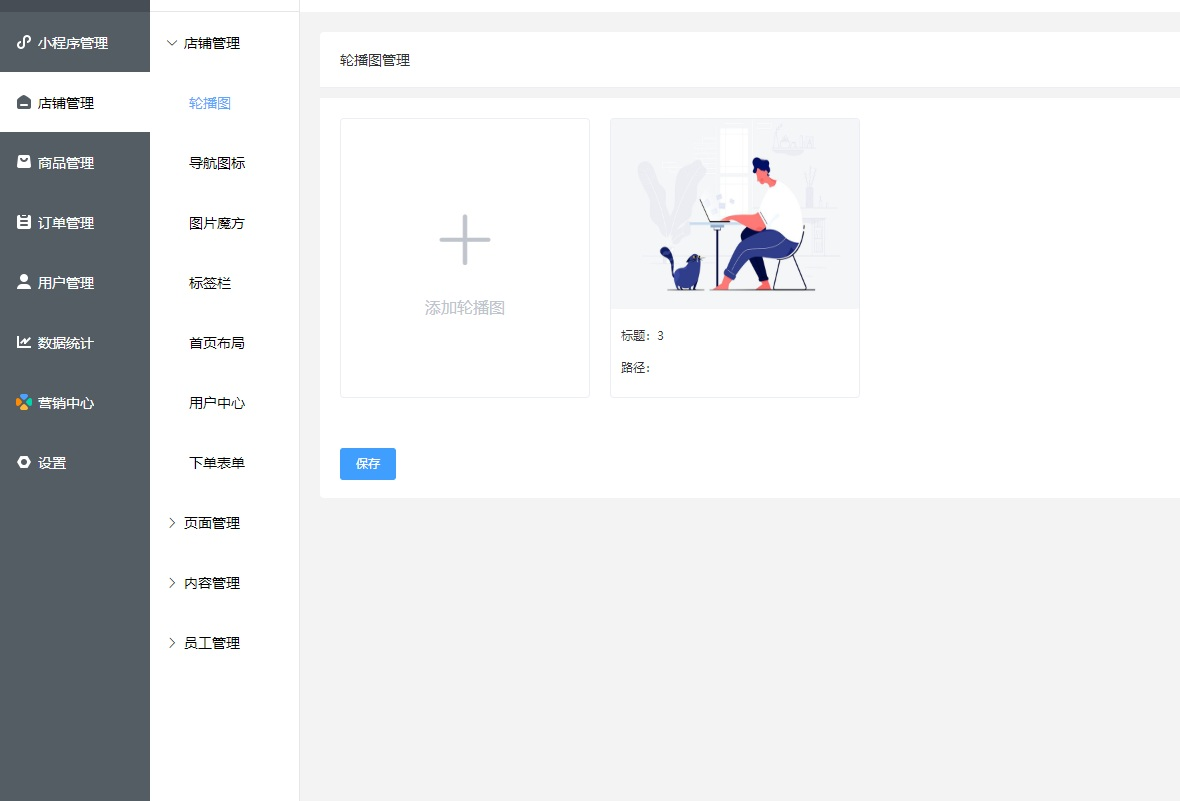This screenshot has width=1181, height=802.
Task: Open 下单表单 submenu item
Action: (217, 462)
